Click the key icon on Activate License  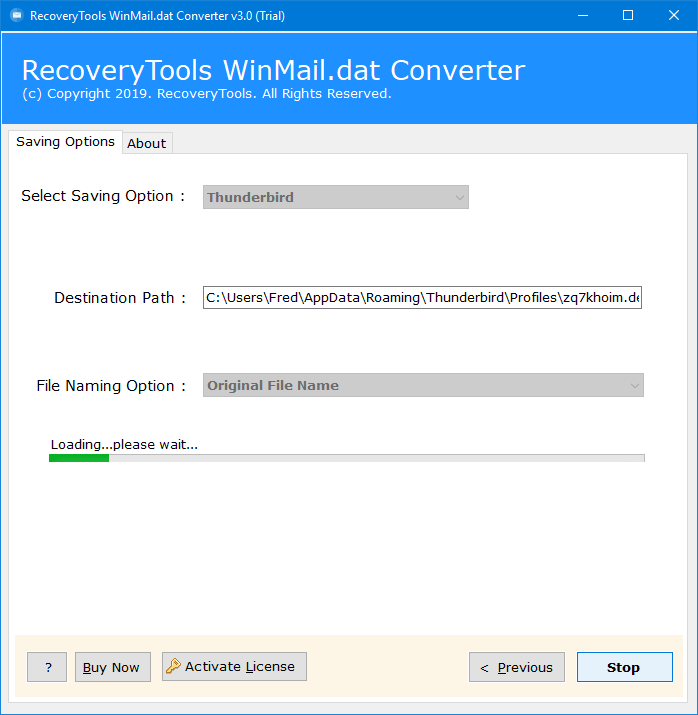click(x=173, y=666)
